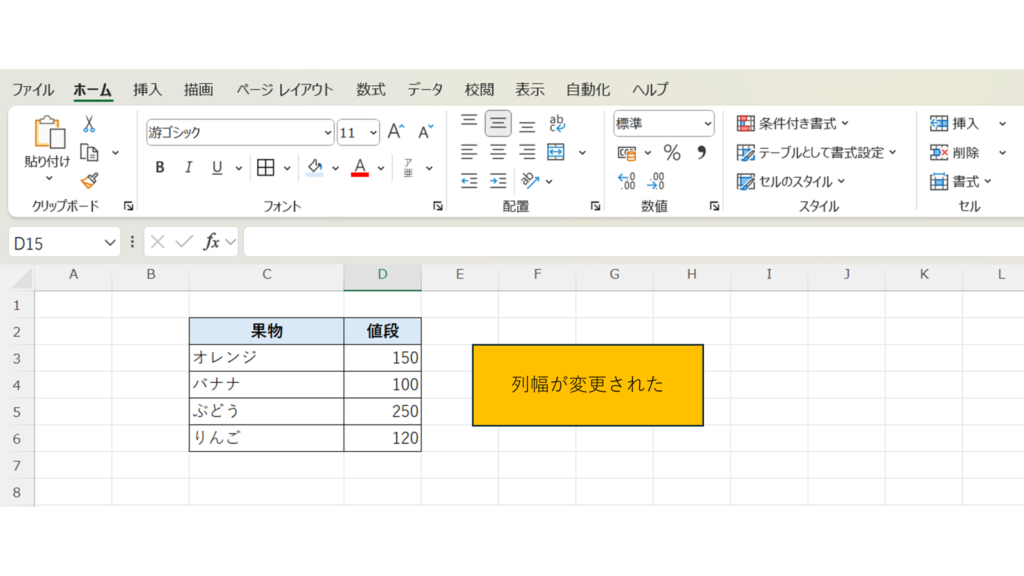Click the Format Painter brush icon
This screenshot has height=576, width=1024.
(x=89, y=181)
